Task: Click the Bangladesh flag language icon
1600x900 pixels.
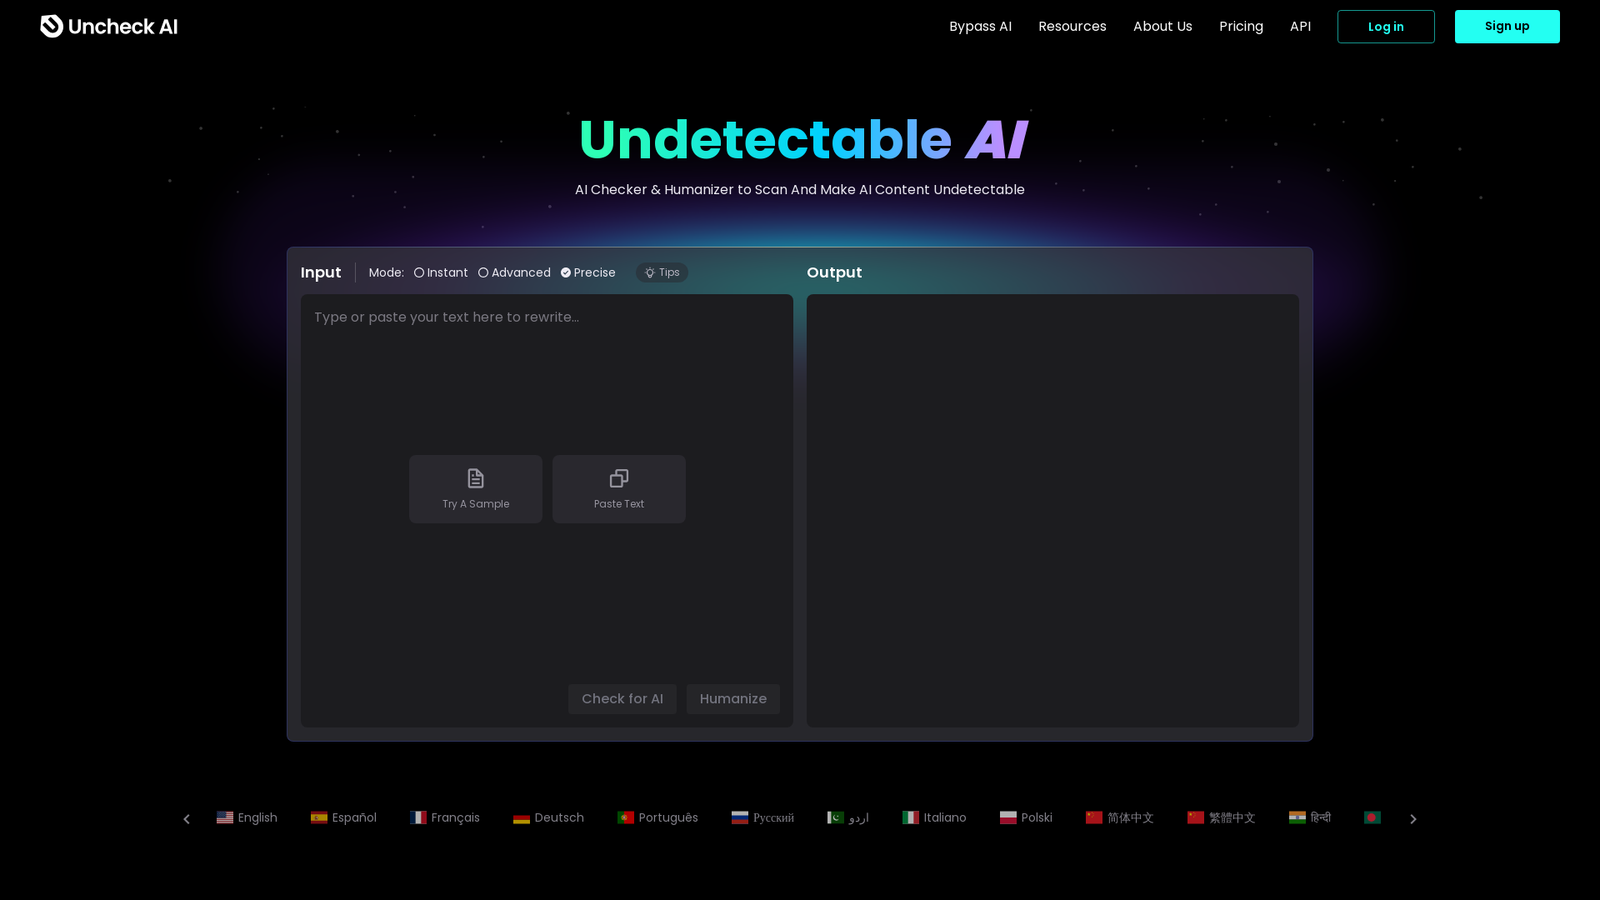Action: coord(1372,818)
